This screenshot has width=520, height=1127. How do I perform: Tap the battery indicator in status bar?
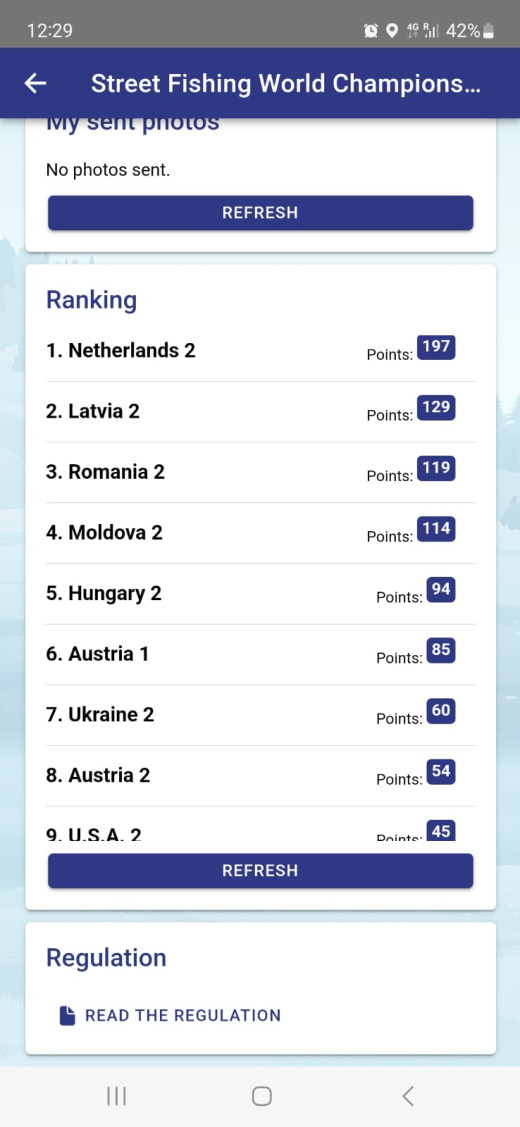tap(490, 31)
